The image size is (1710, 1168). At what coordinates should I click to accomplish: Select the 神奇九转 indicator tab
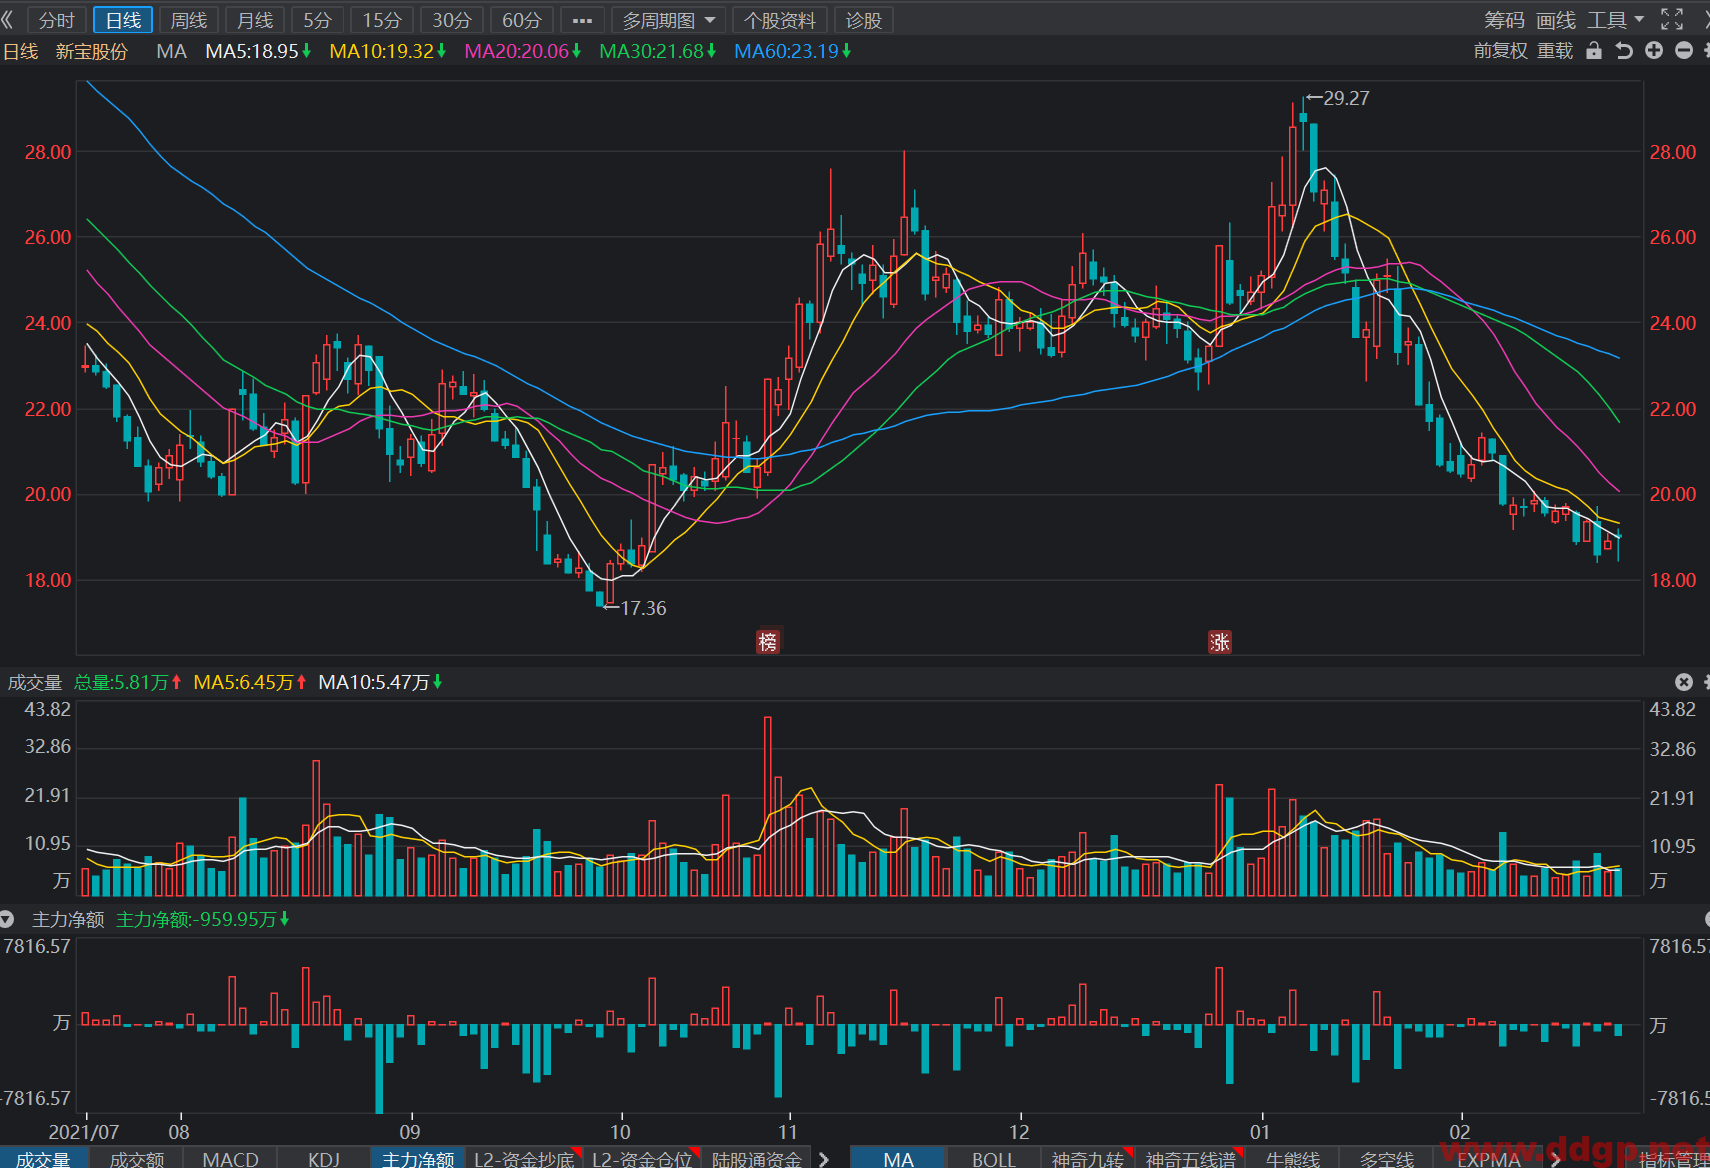[1088, 1159]
